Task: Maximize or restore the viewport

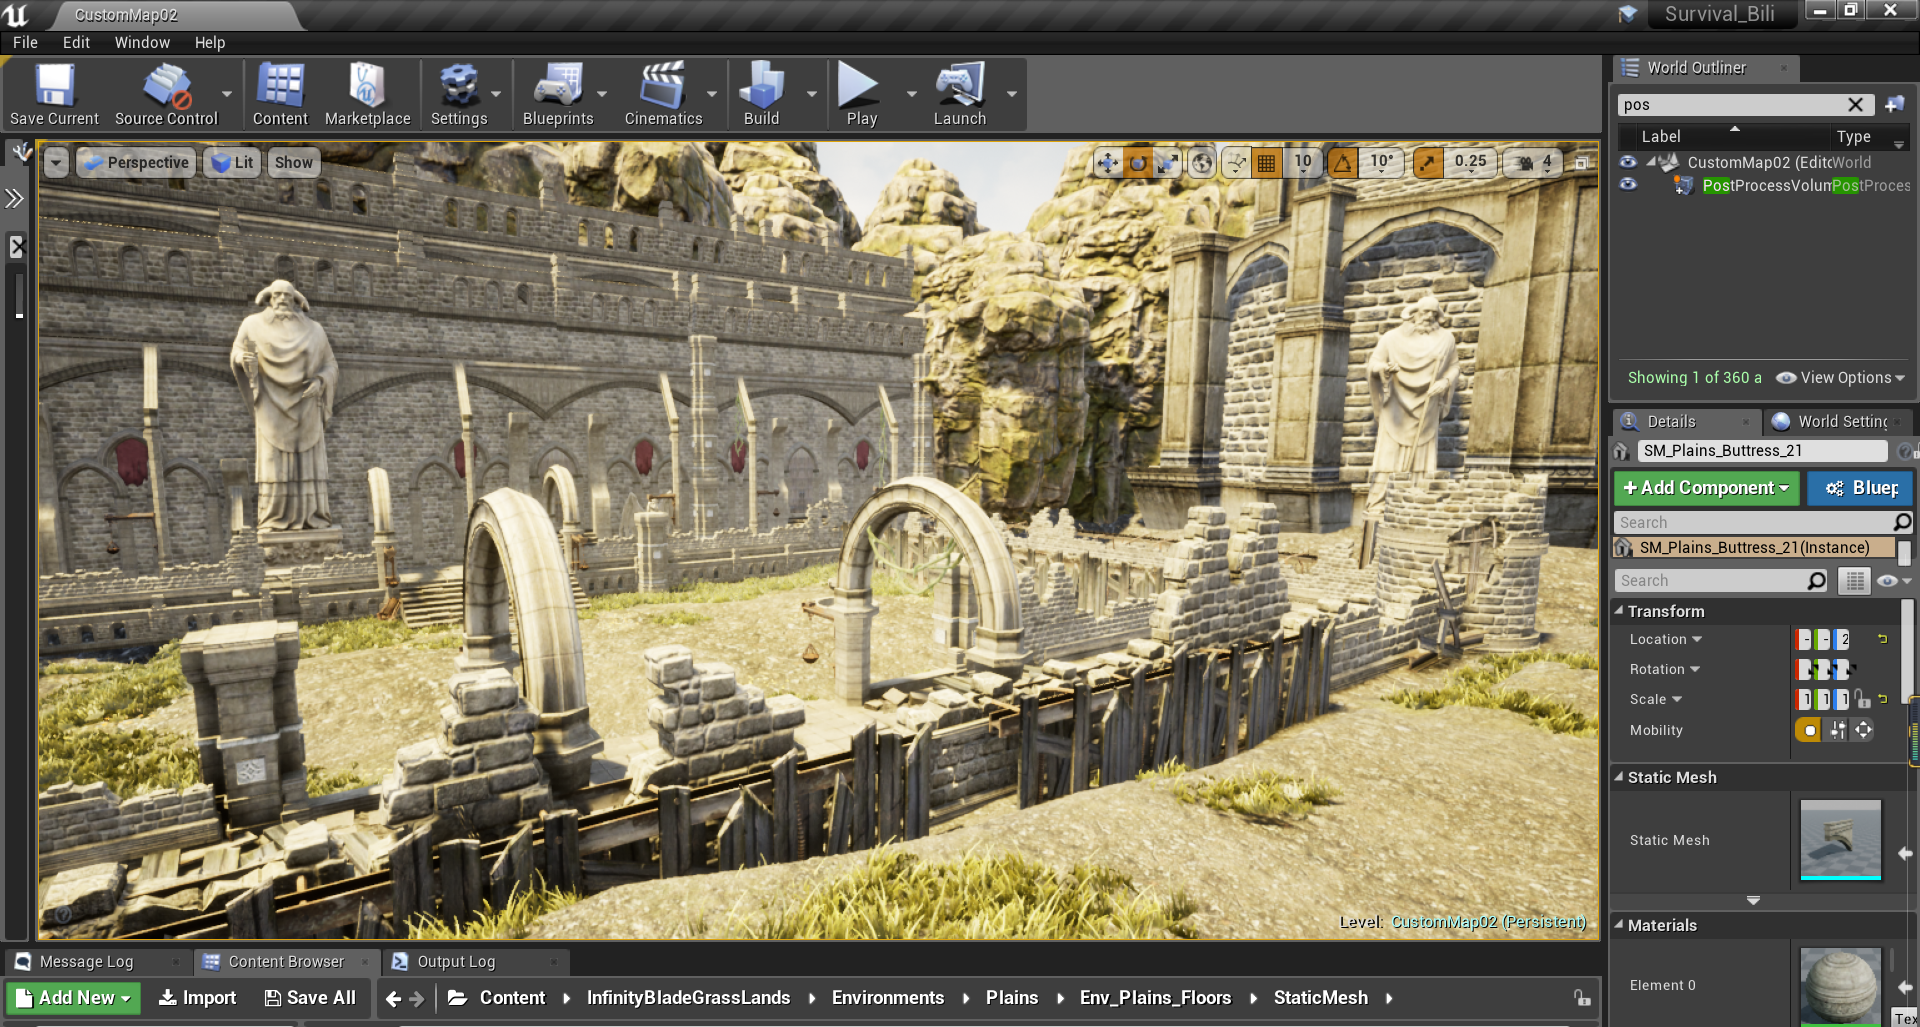Action: point(1582,162)
